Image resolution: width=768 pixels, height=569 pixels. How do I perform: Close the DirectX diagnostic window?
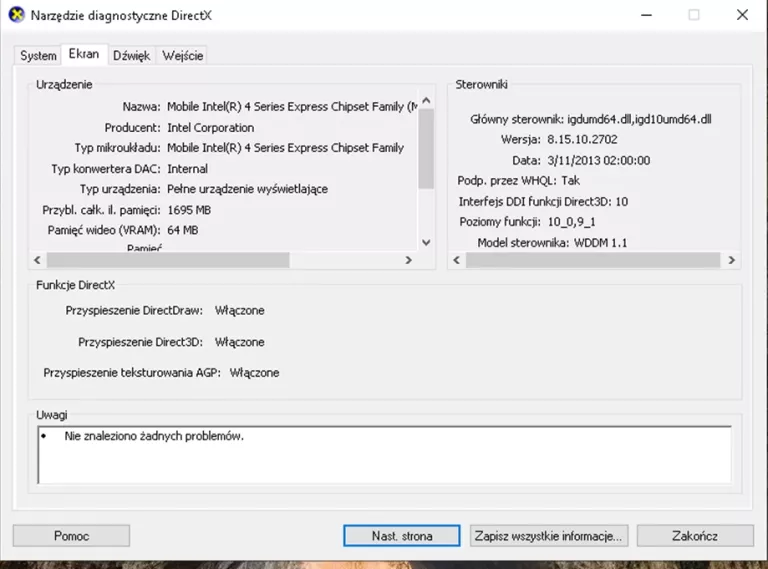tap(743, 15)
